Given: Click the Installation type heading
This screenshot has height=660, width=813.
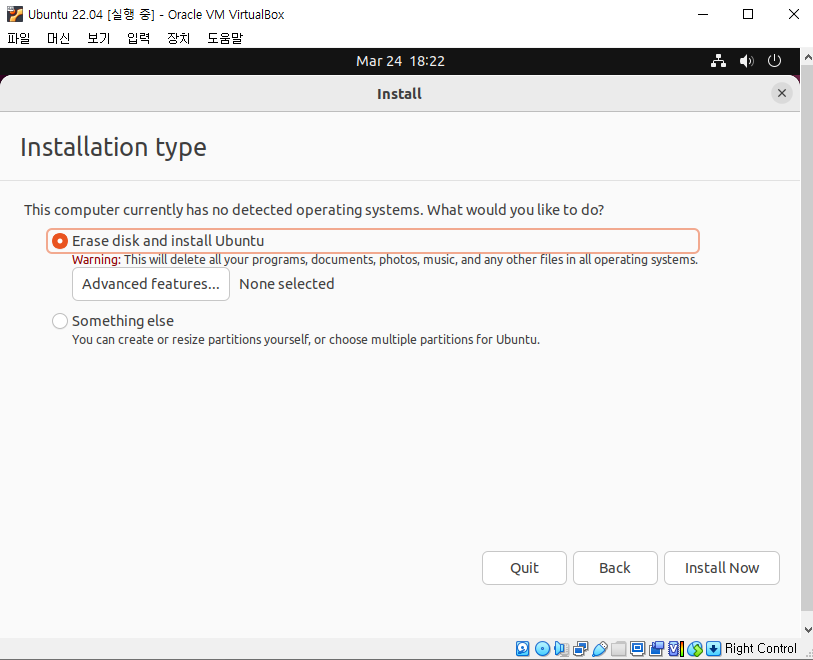Looking at the screenshot, I should [x=113, y=147].
